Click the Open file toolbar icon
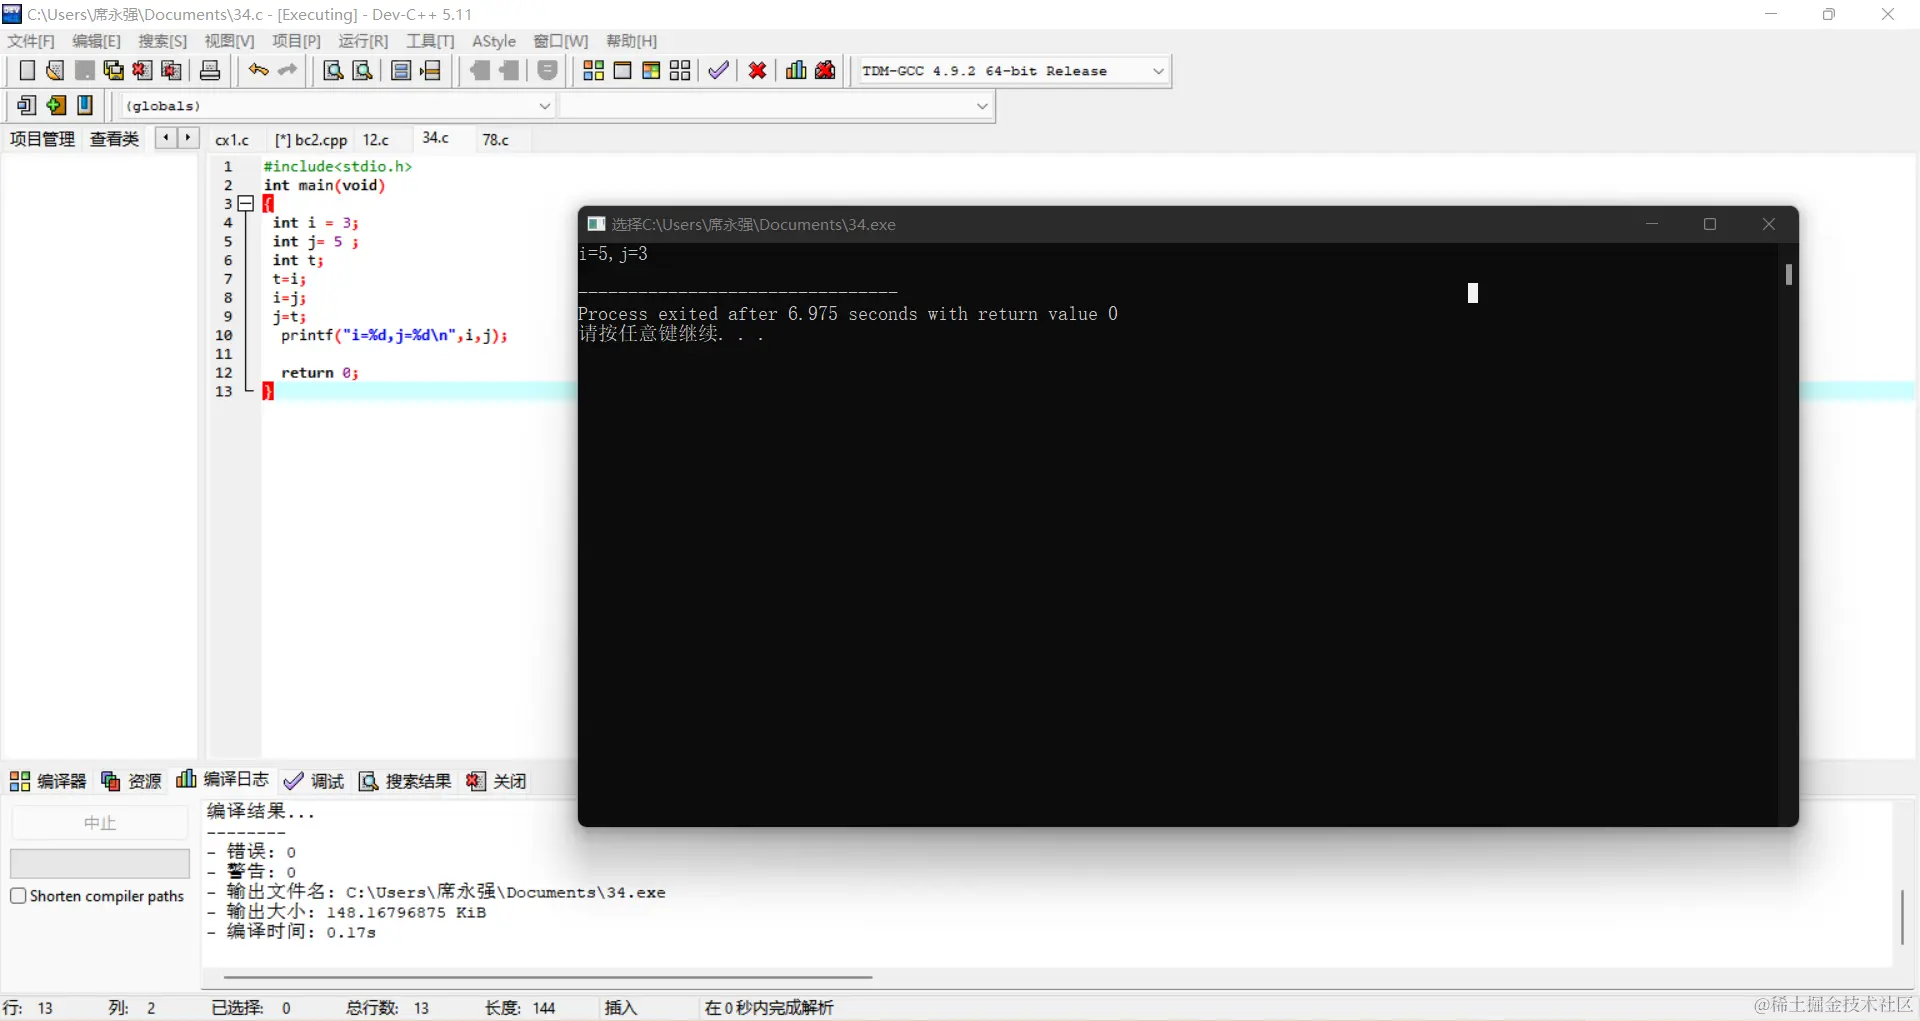The height and width of the screenshot is (1021, 1920). click(x=56, y=70)
